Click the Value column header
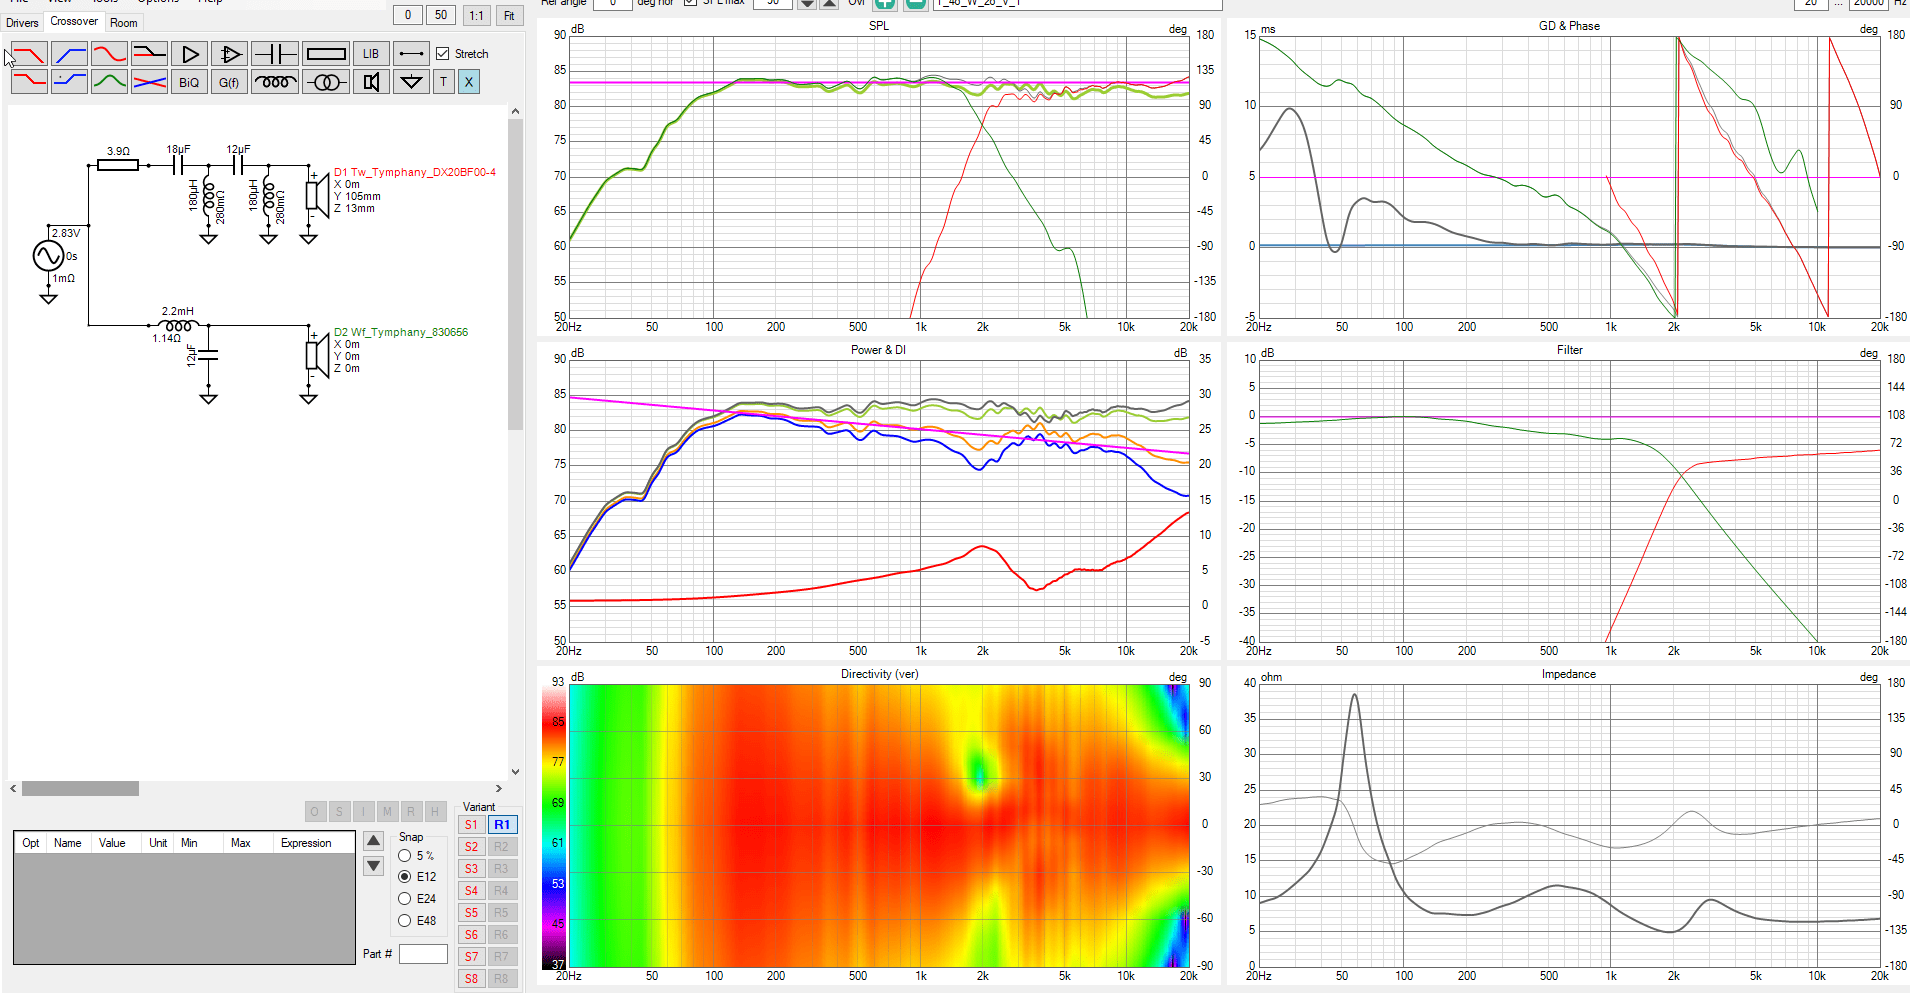This screenshot has height=993, width=1910. (112, 843)
